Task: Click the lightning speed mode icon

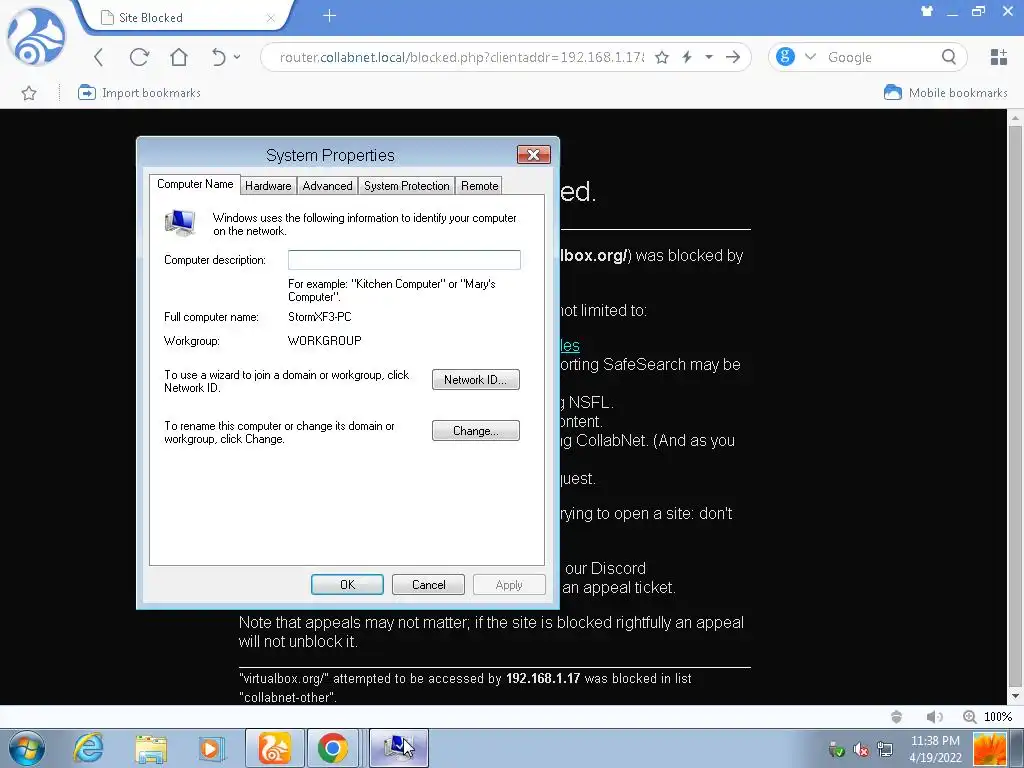Action: coord(687,57)
